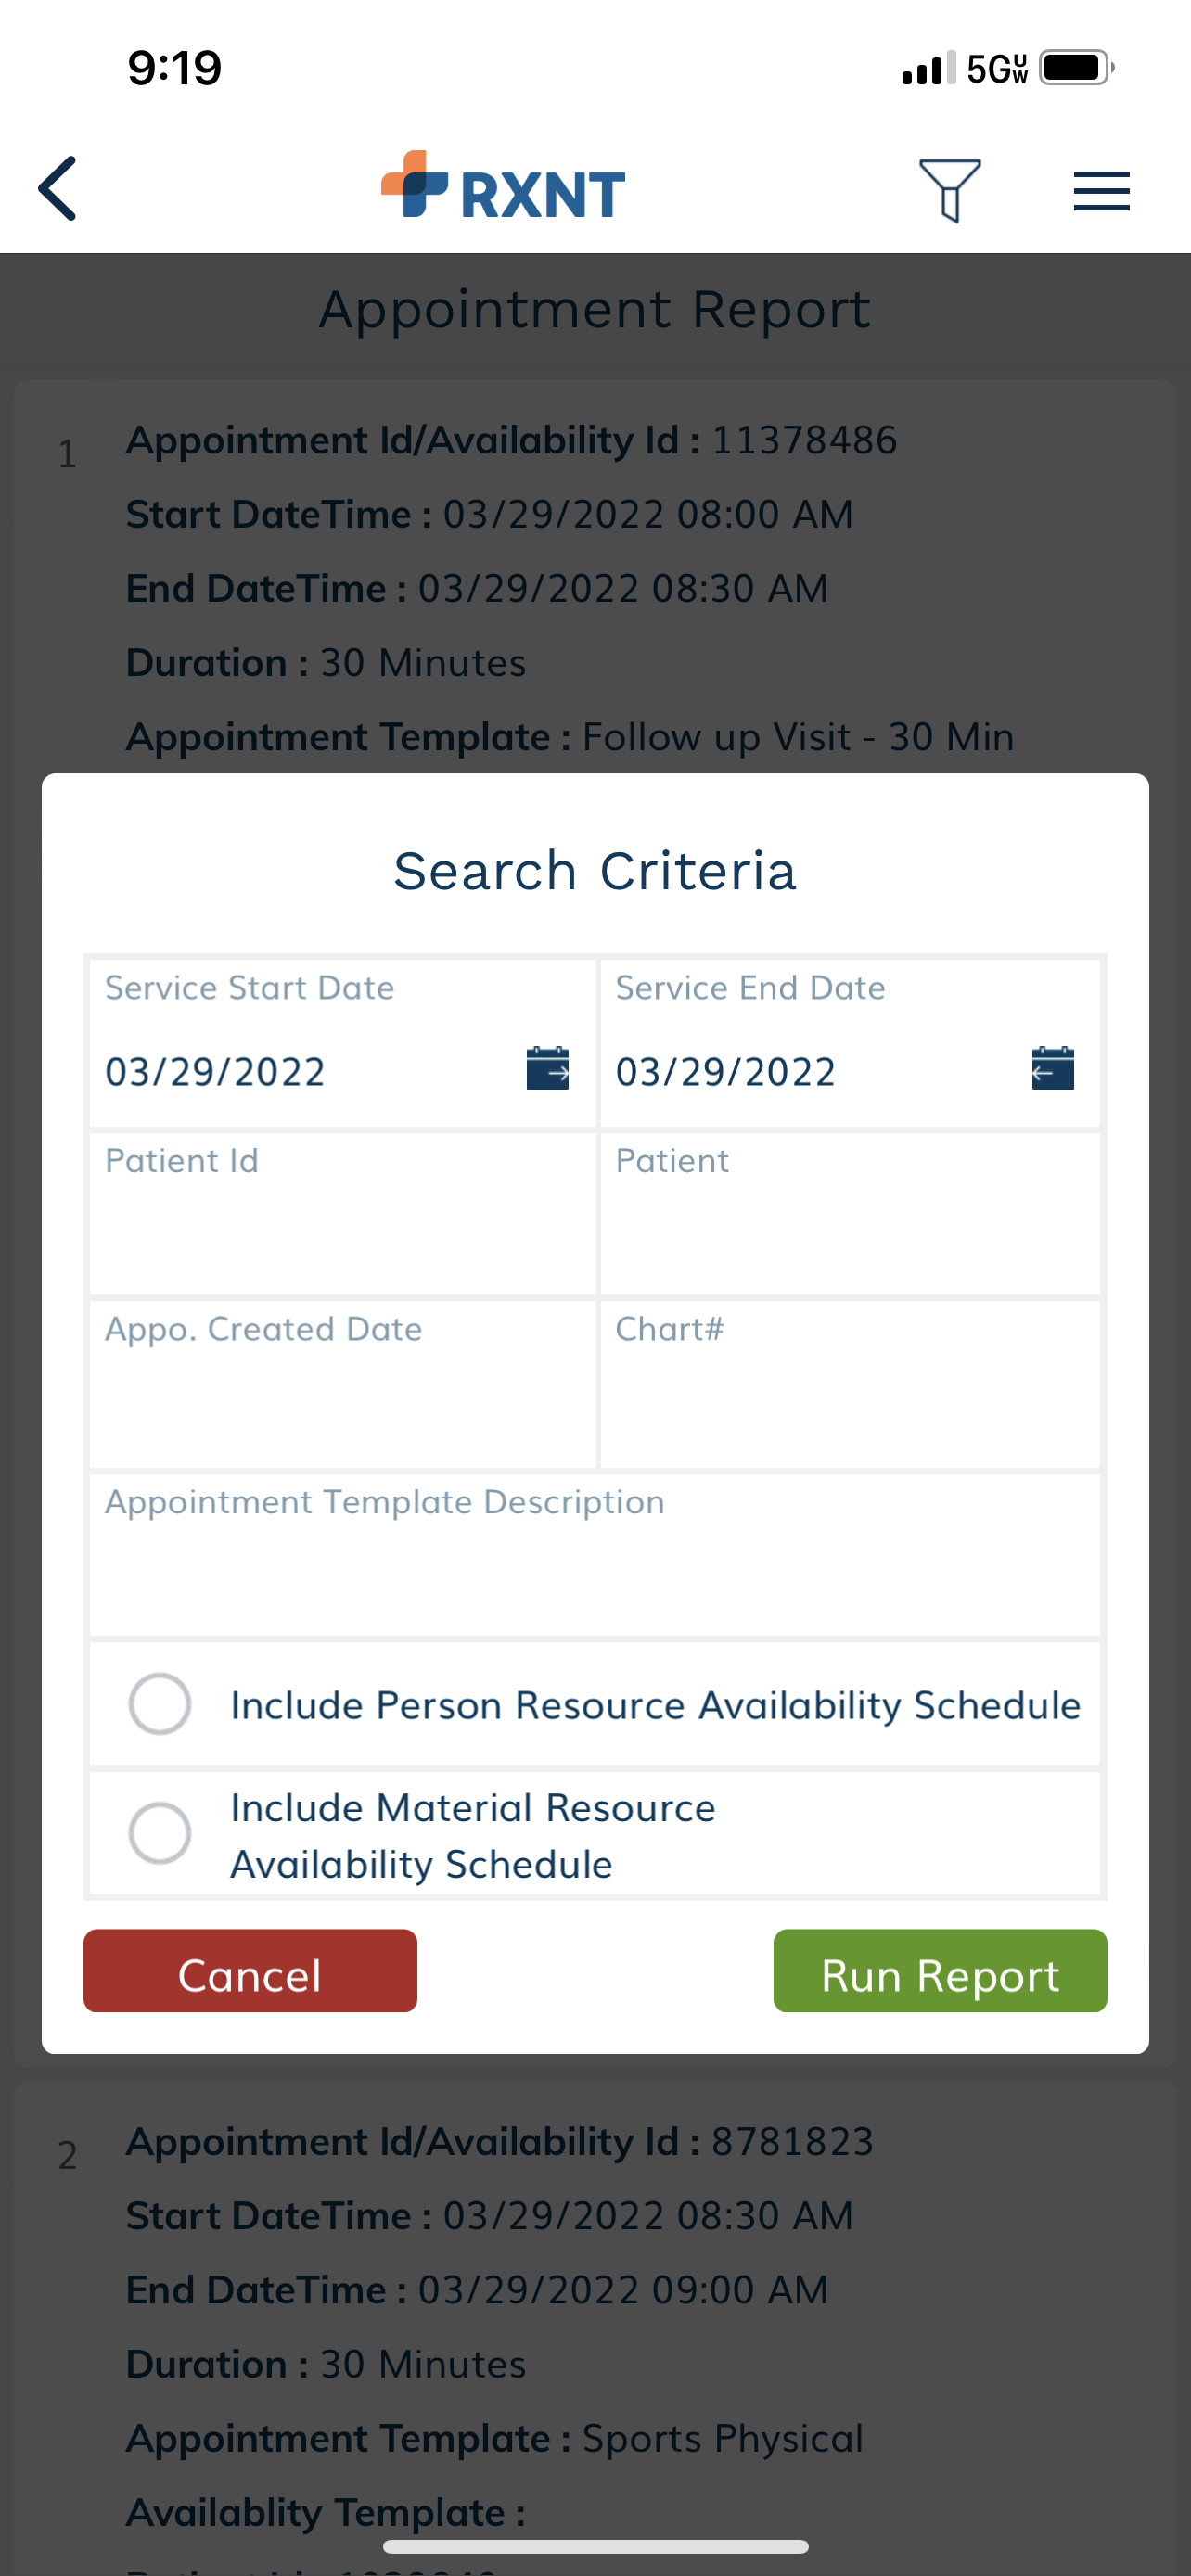This screenshot has height=2576, width=1191.
Task: Focus the Patient Id input field
Action: click(343, 1214)
